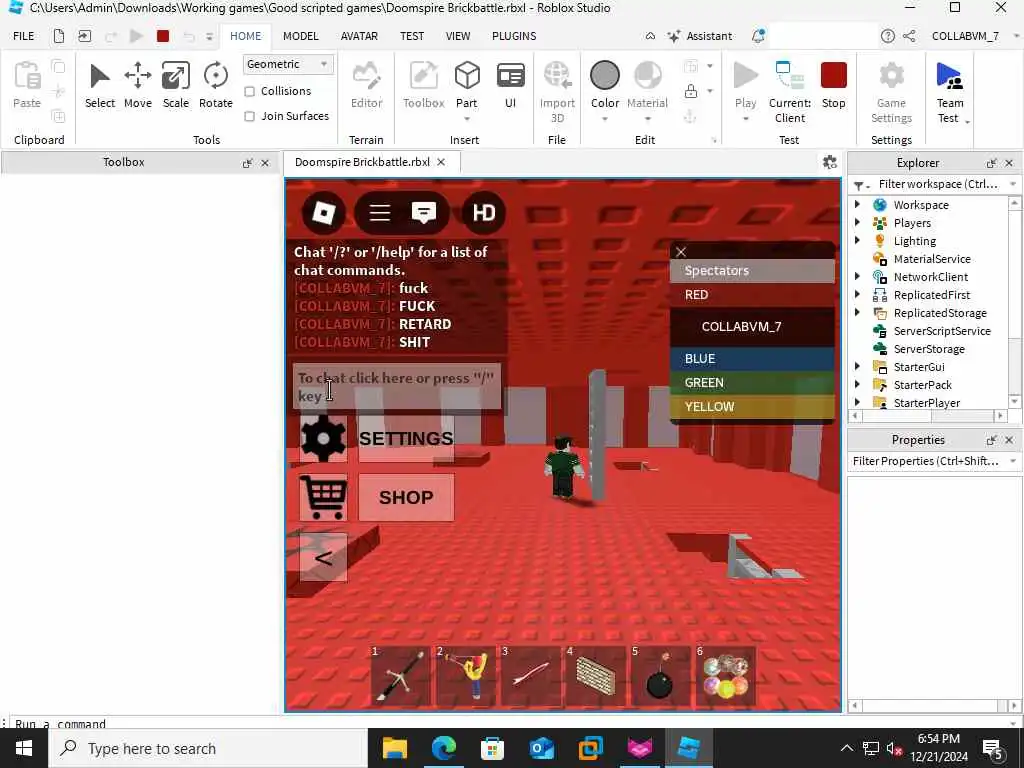Screen dimensions: 1024x768
Task: Equip the paintballs in slot 6
Action: (726, 676)
